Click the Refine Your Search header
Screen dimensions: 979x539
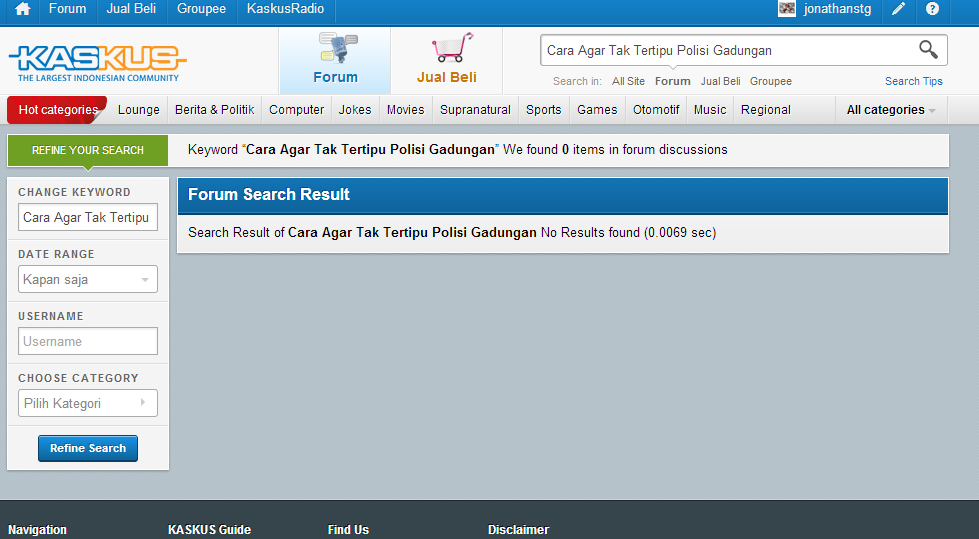[87, 150]
